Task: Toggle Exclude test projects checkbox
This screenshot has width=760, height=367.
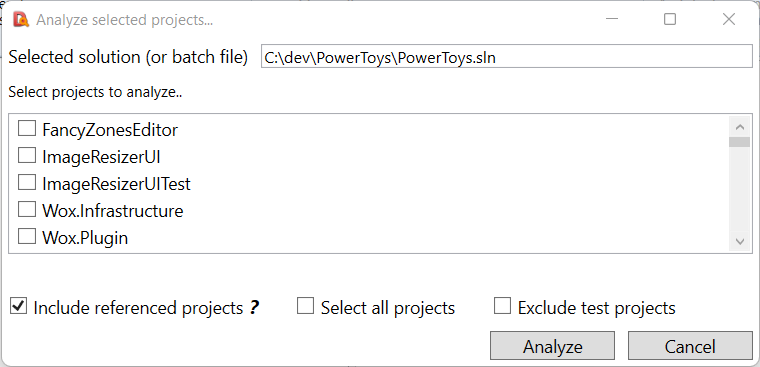Action: coord(502,306)
